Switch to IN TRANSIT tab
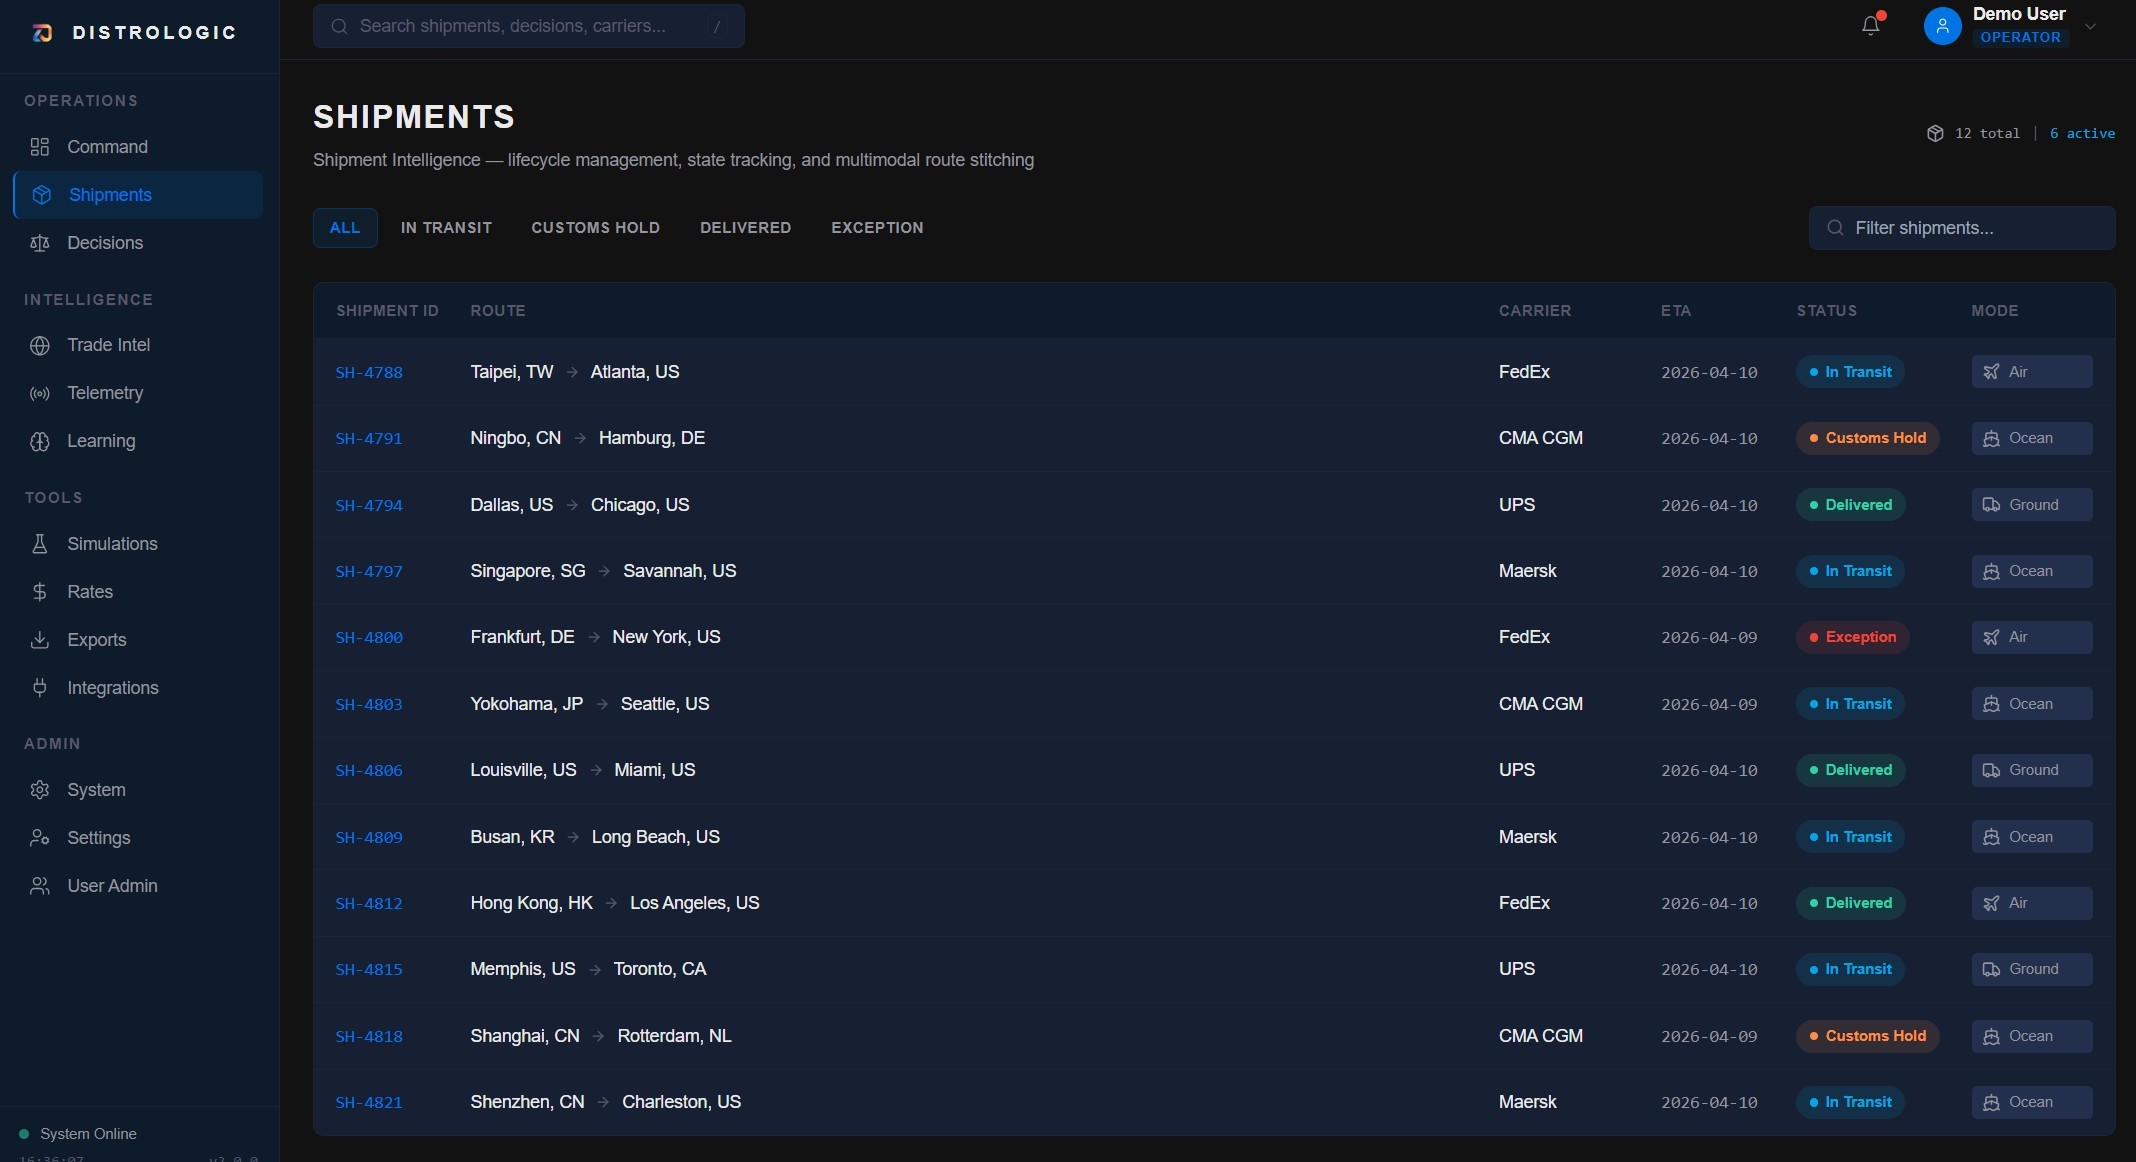Viewport: 2136px width, 1162px height. pos(446,228)
